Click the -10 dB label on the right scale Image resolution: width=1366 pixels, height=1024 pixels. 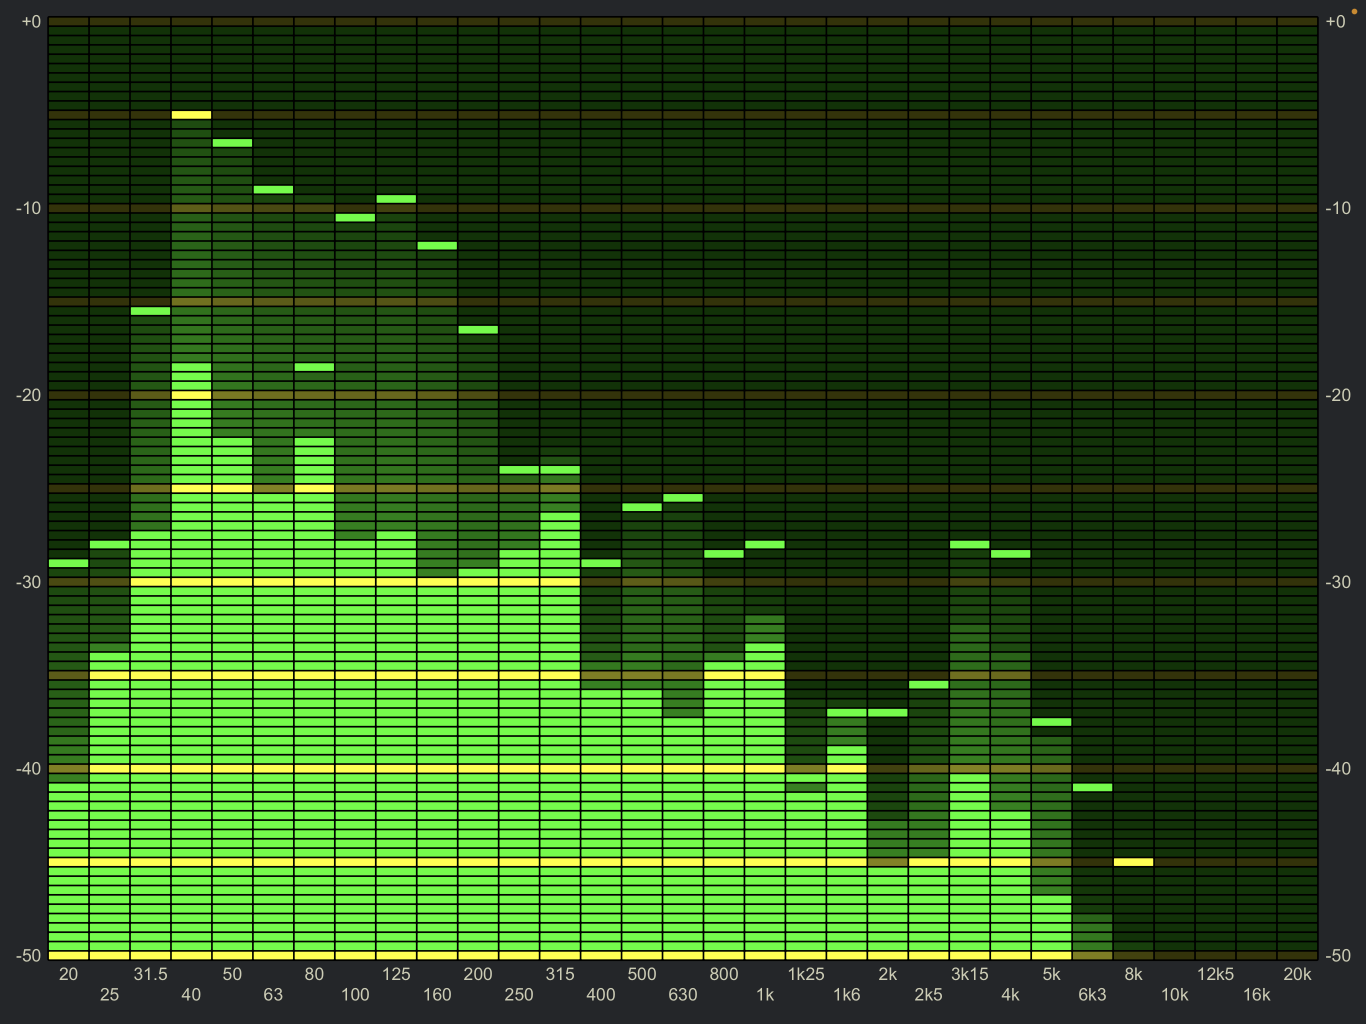[x=1337, y=206]
